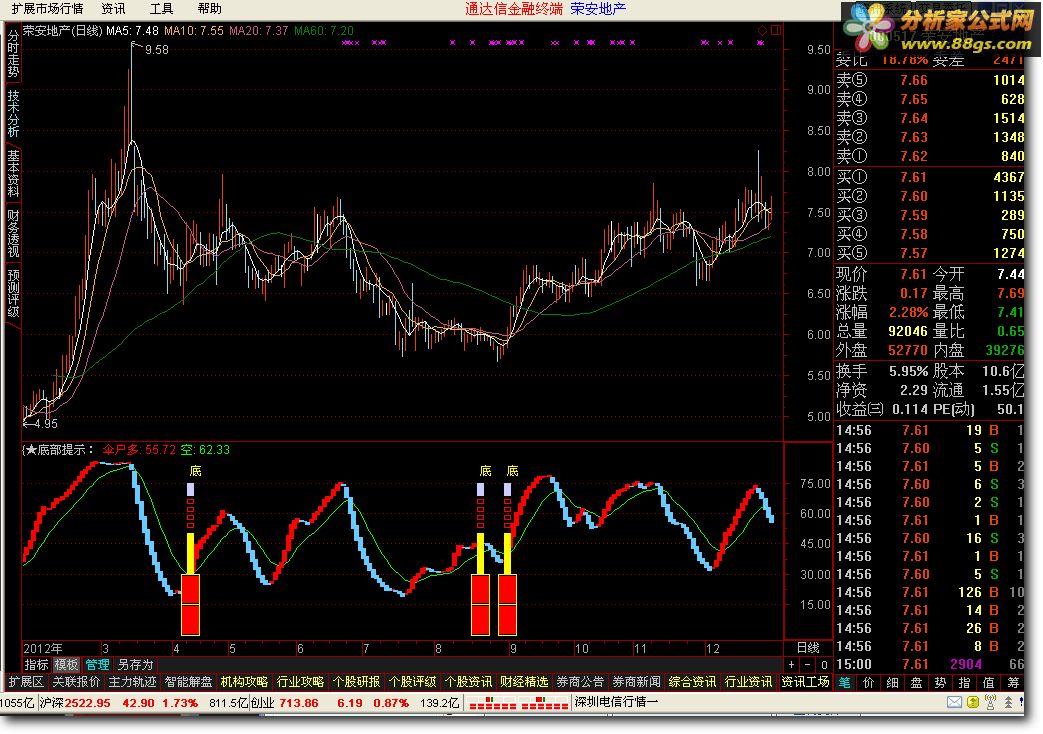Click the yellow round icon in status bar
This screenshot has height=734, width=1043.
pos(972,702)
